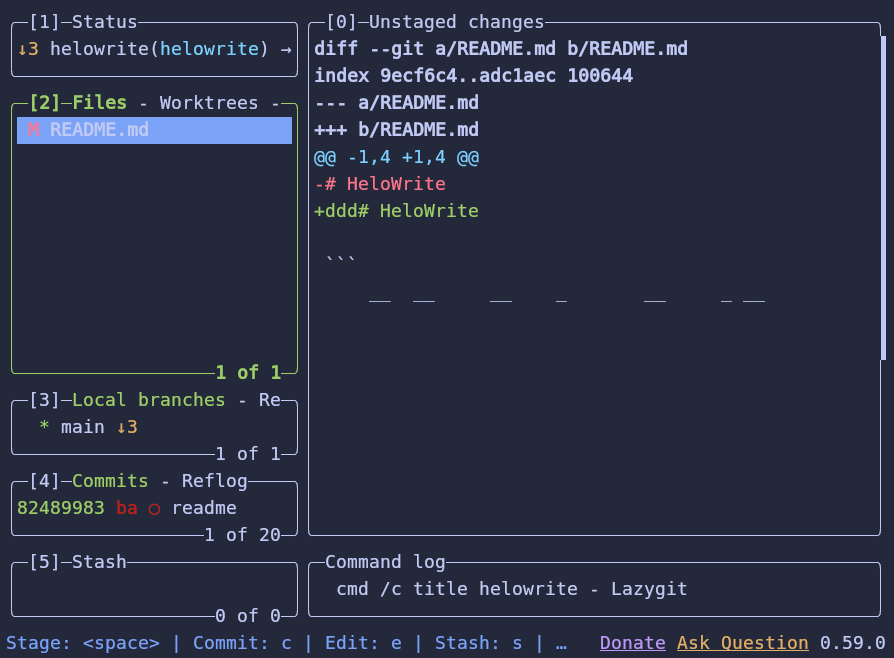Screen dimensions: 894x658
Task: Click the behind-3 arrow in Status panel
Action: pos(28,48)
